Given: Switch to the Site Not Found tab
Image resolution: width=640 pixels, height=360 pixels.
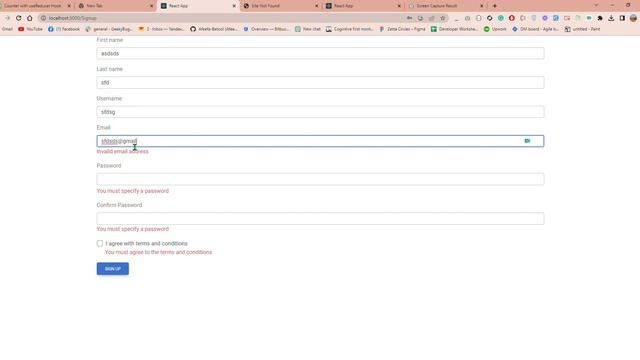Looking at the screenshot, I should point(281,6).
